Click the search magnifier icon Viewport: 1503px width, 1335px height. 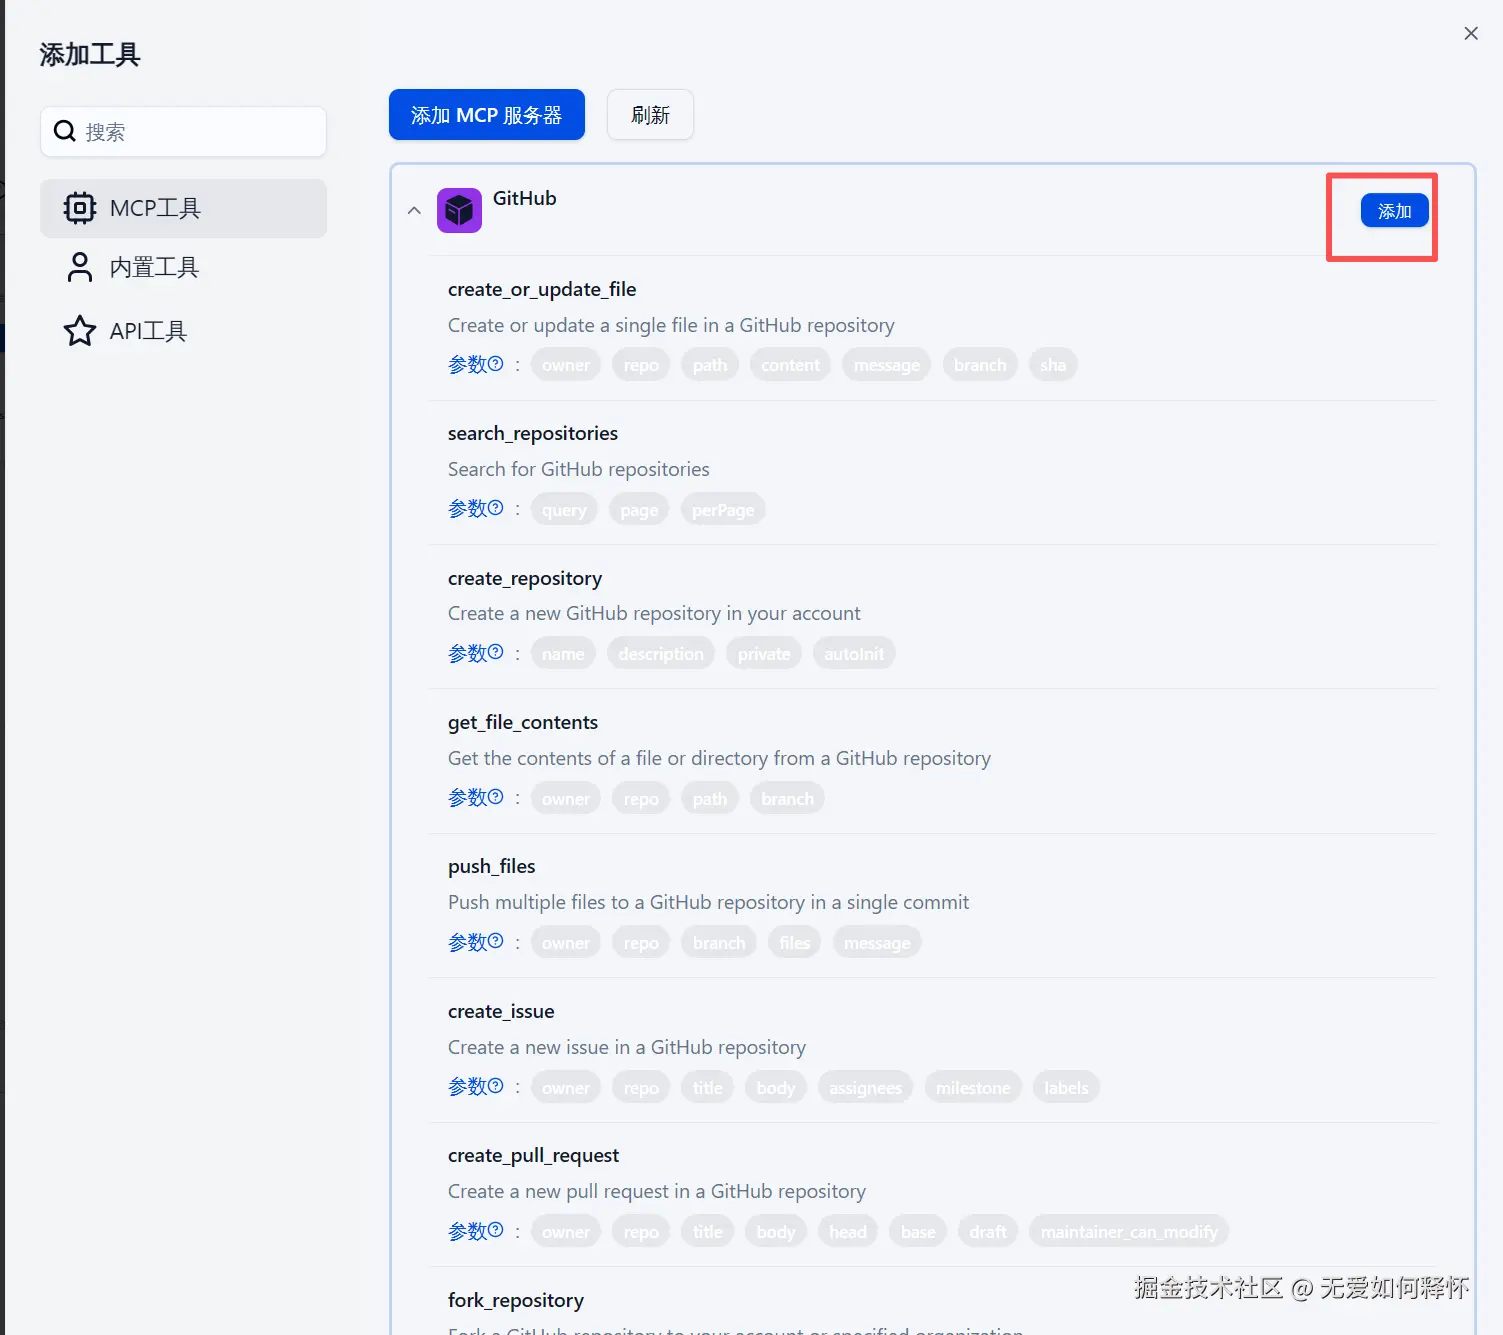click(65, 131)
